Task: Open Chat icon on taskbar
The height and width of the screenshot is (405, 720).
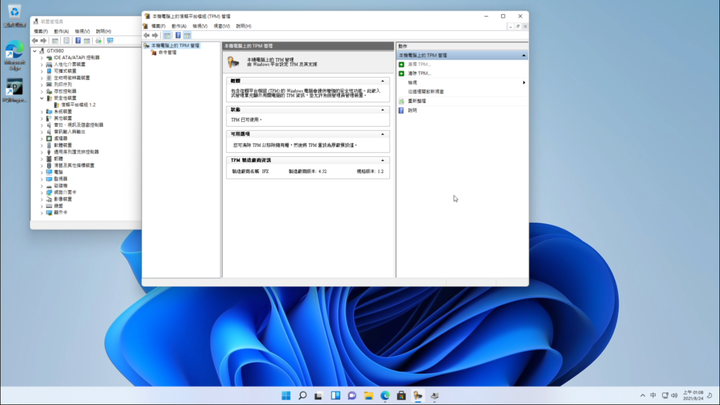Action: [352, 395]
